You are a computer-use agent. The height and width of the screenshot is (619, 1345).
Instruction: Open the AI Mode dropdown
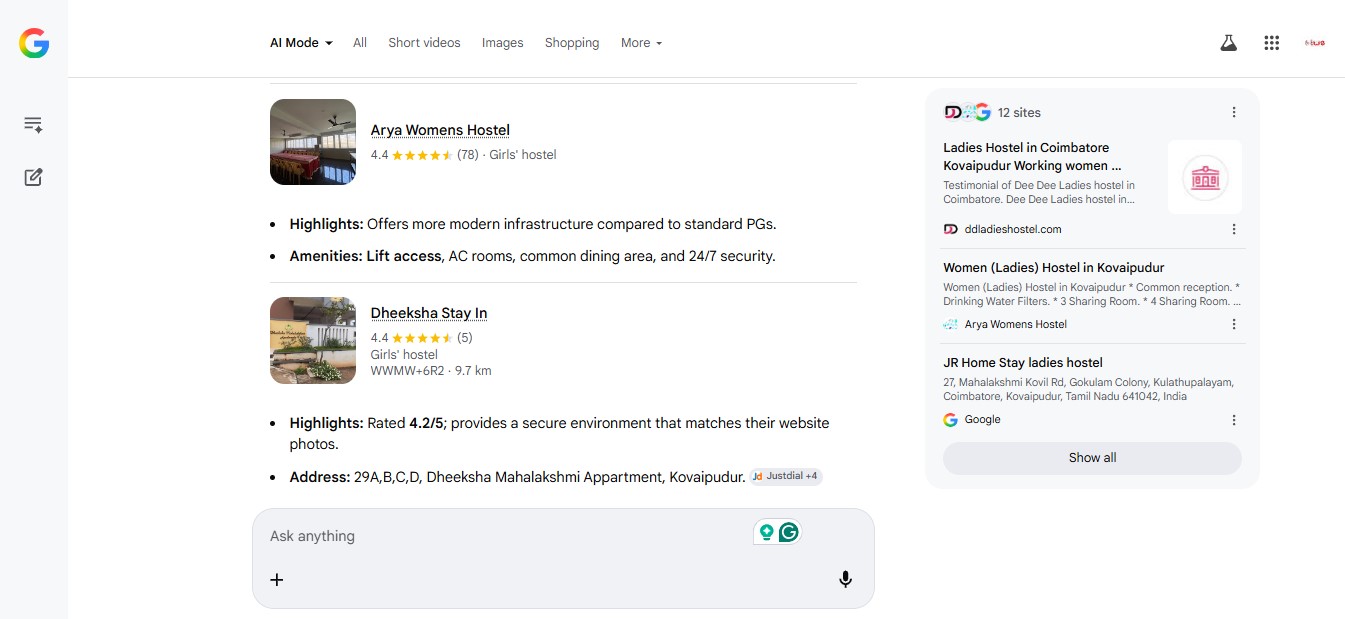(x=301, y=43)
